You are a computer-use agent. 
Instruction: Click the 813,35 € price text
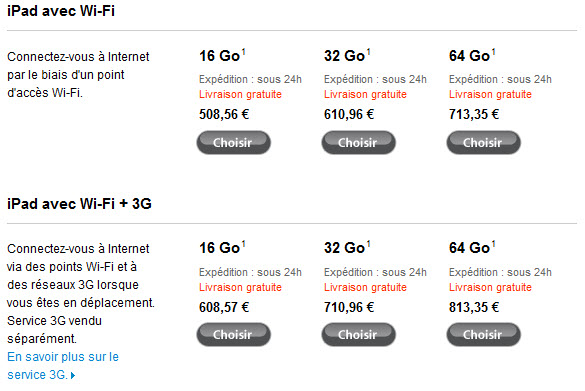(x=474, y=307)
